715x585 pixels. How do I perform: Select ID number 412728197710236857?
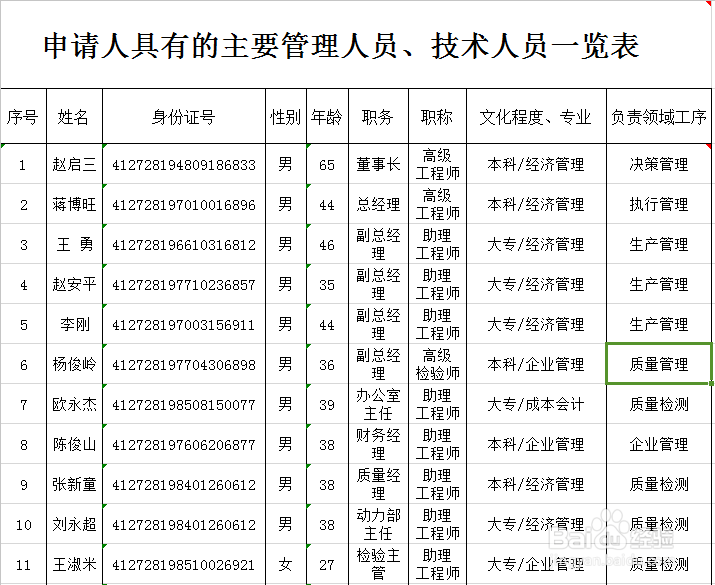point(184,285)
